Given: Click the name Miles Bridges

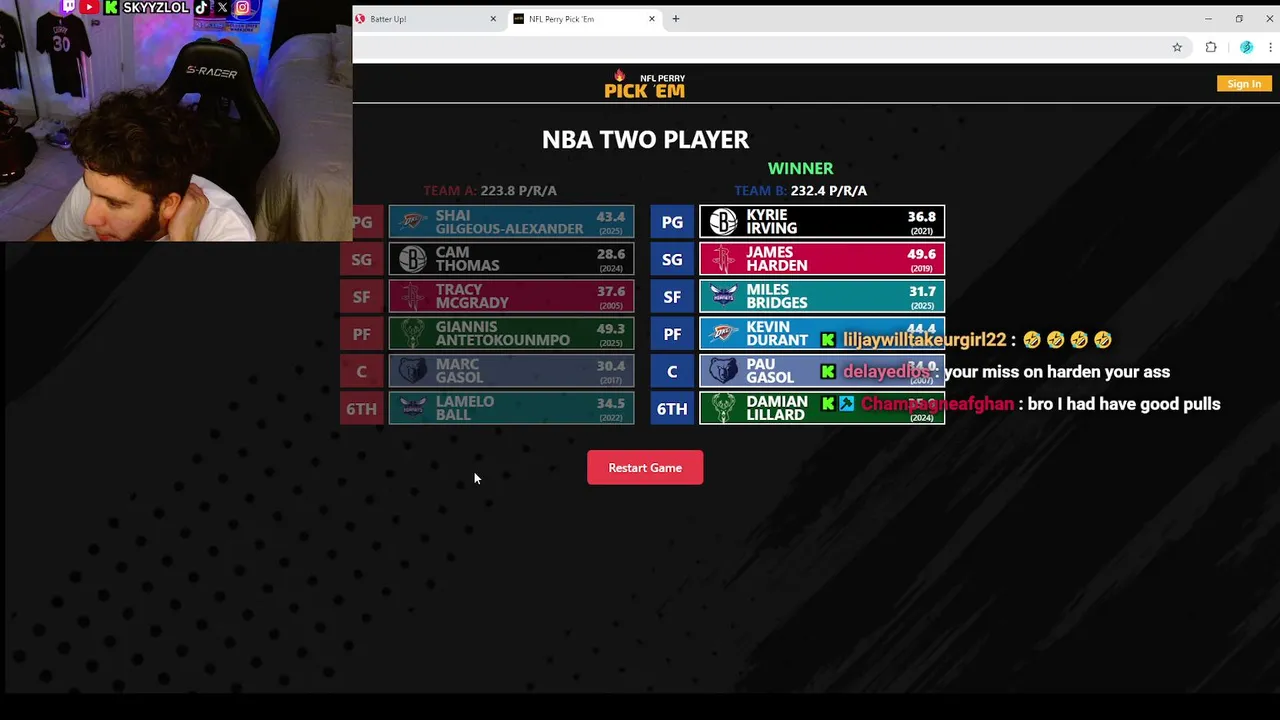Looking at the screenshot, I should (776, 296).
